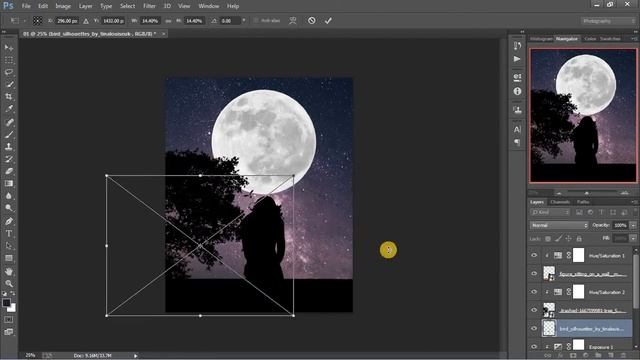Screen dimensions: 640x360
Task: Open the status bar doc info arrow
Action: pos(136,356)
